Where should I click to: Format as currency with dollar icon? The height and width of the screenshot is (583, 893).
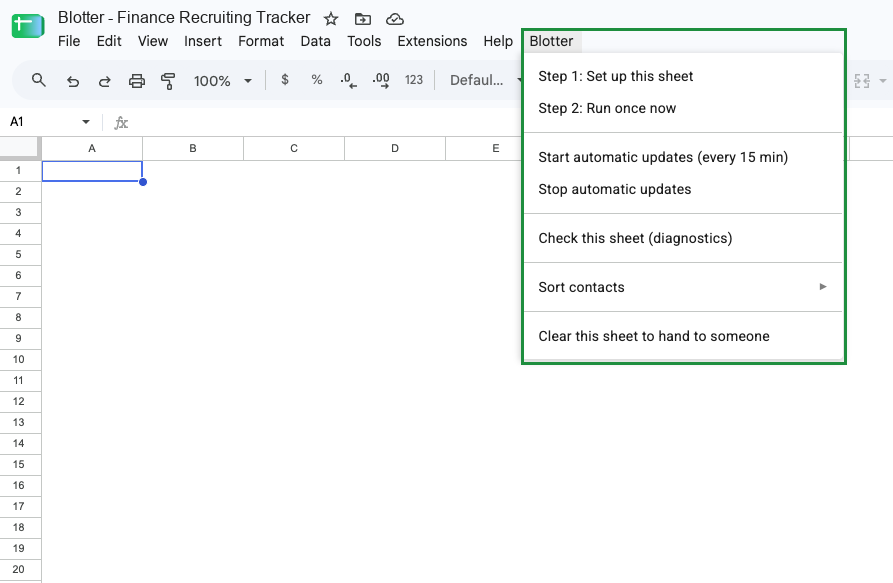tap(285, 80)
